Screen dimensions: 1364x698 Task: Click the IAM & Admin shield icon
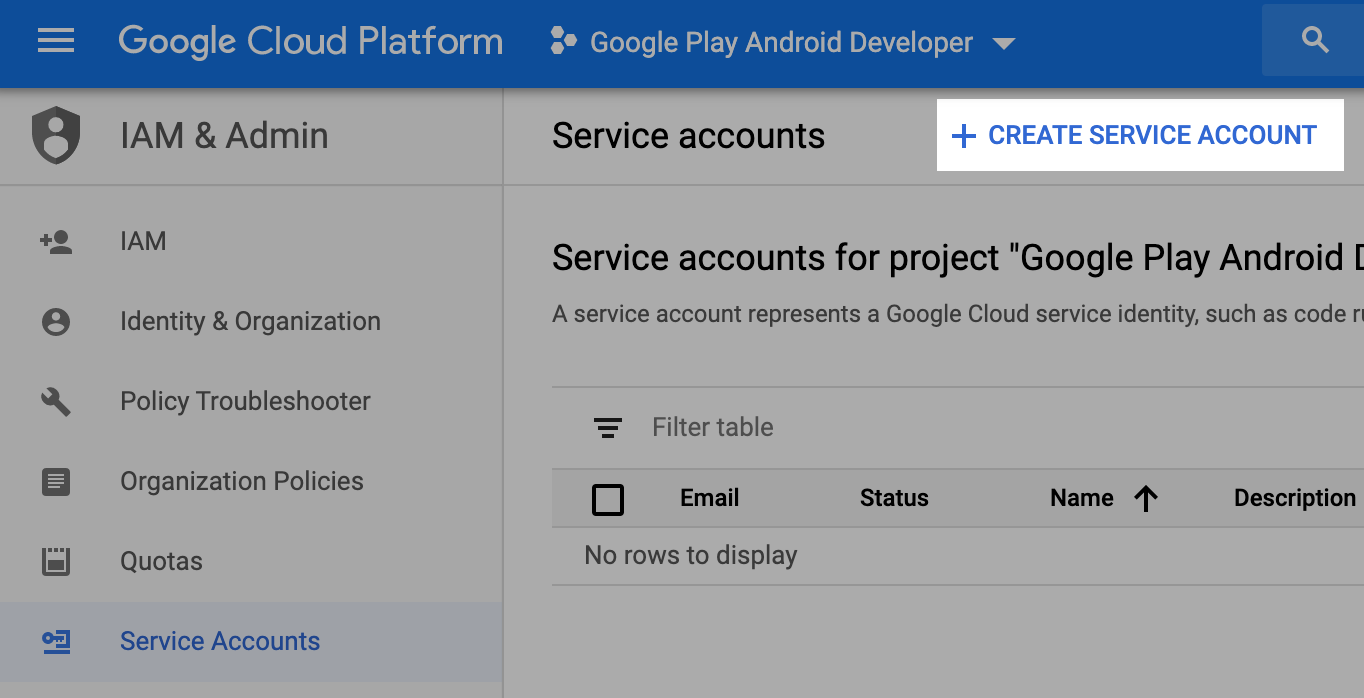pyautogui.click(x=56, y=135)
